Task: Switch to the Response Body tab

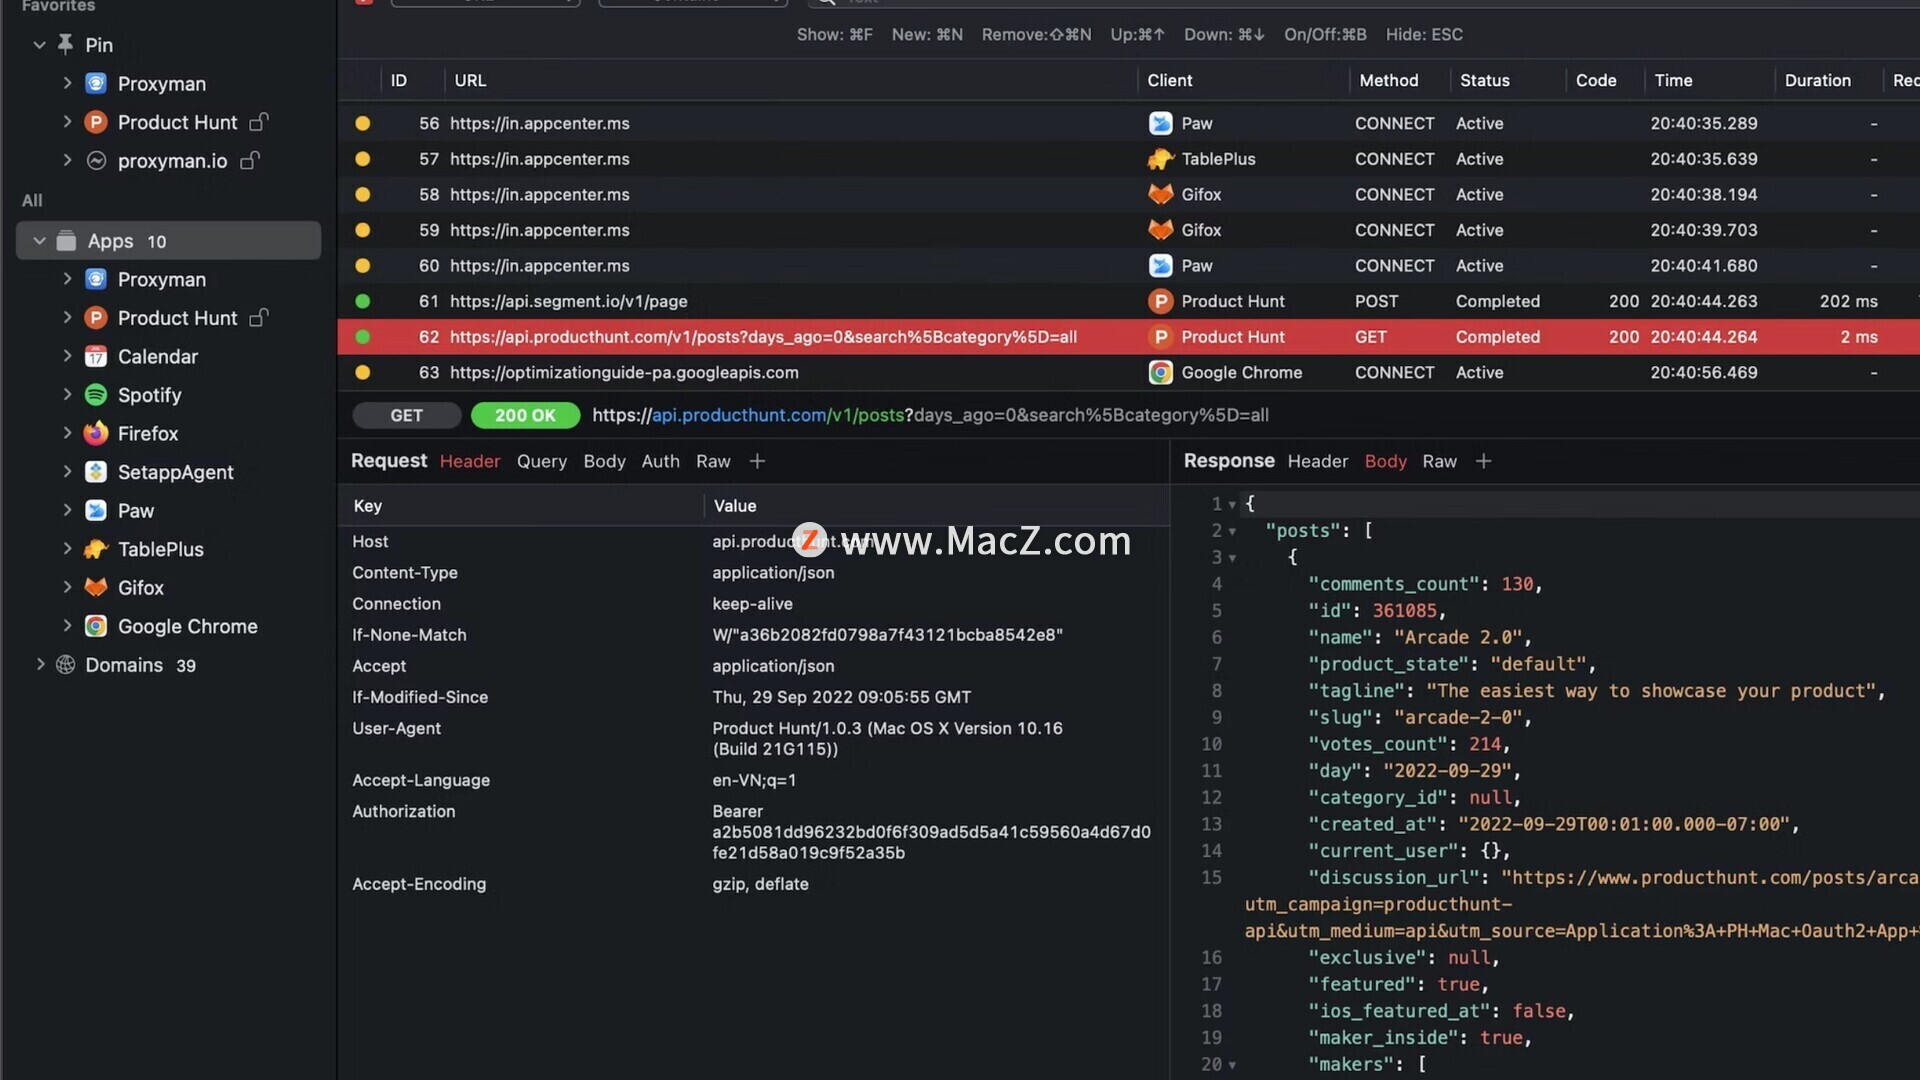Action: pyautogui.click(x=1385, y=461)
